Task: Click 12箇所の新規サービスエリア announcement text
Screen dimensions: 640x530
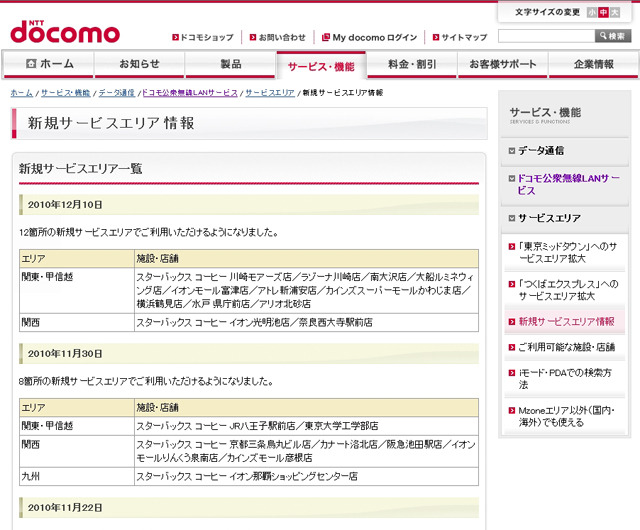Action: (149, 232)
